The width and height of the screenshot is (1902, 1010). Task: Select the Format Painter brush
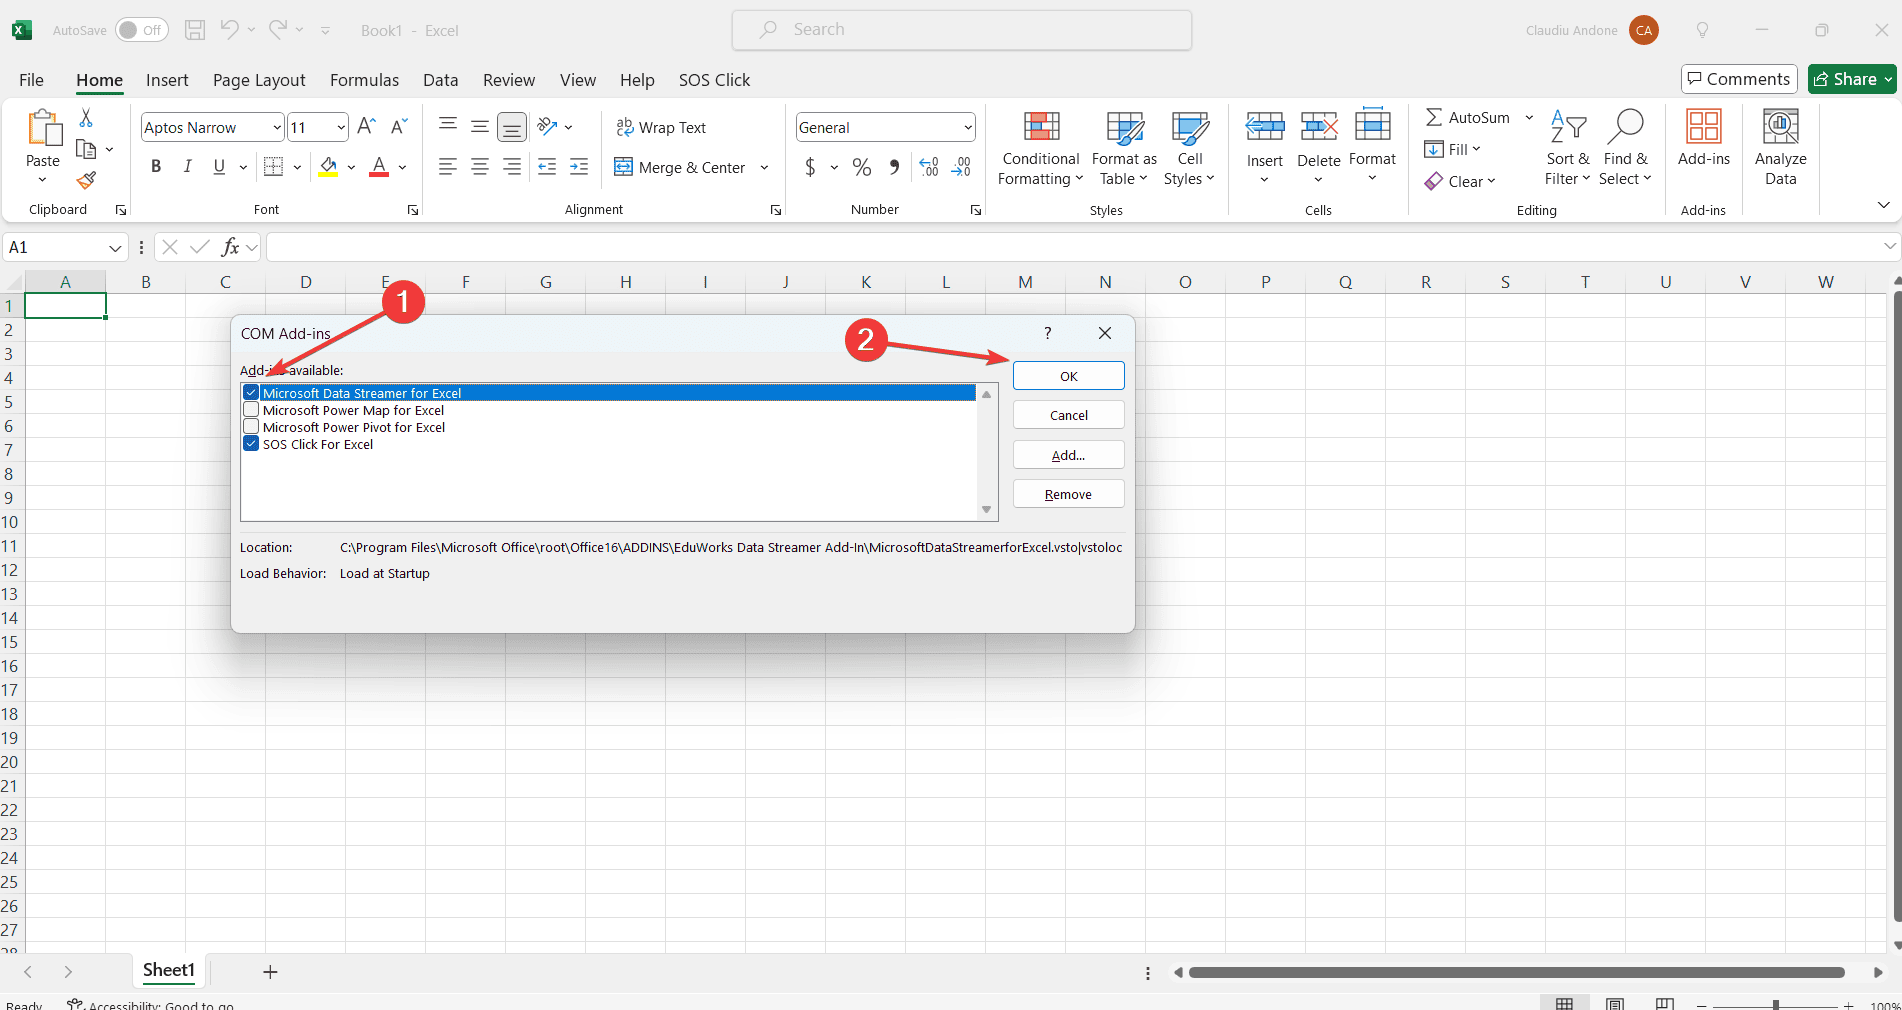point(86,180)
